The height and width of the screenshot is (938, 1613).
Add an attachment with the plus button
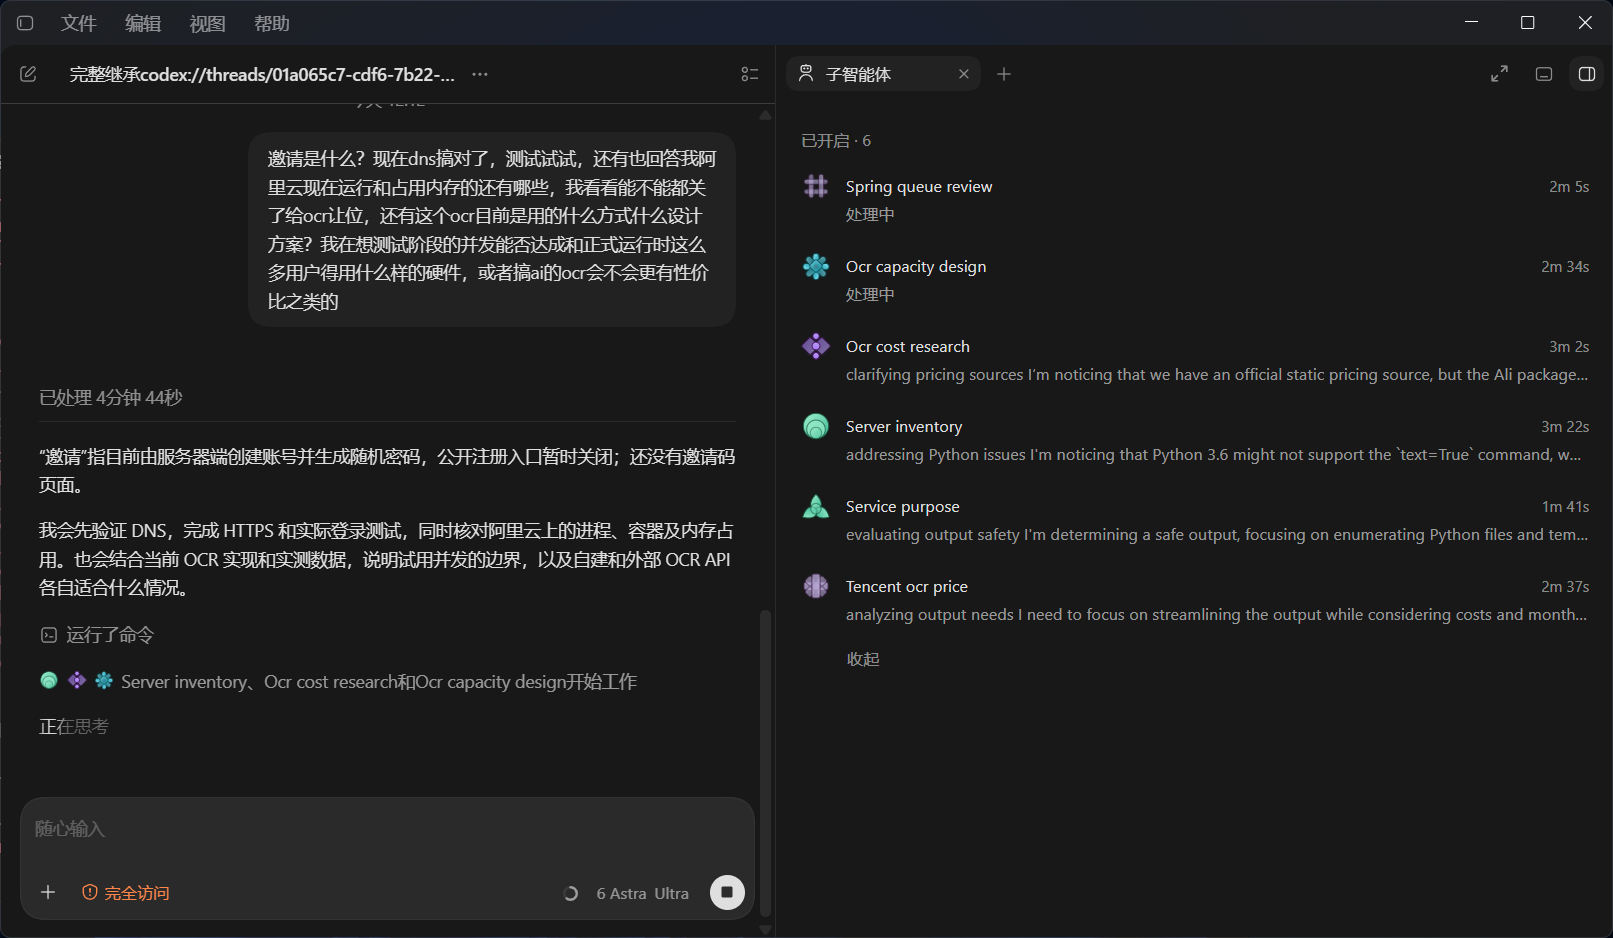coord(48,892)
